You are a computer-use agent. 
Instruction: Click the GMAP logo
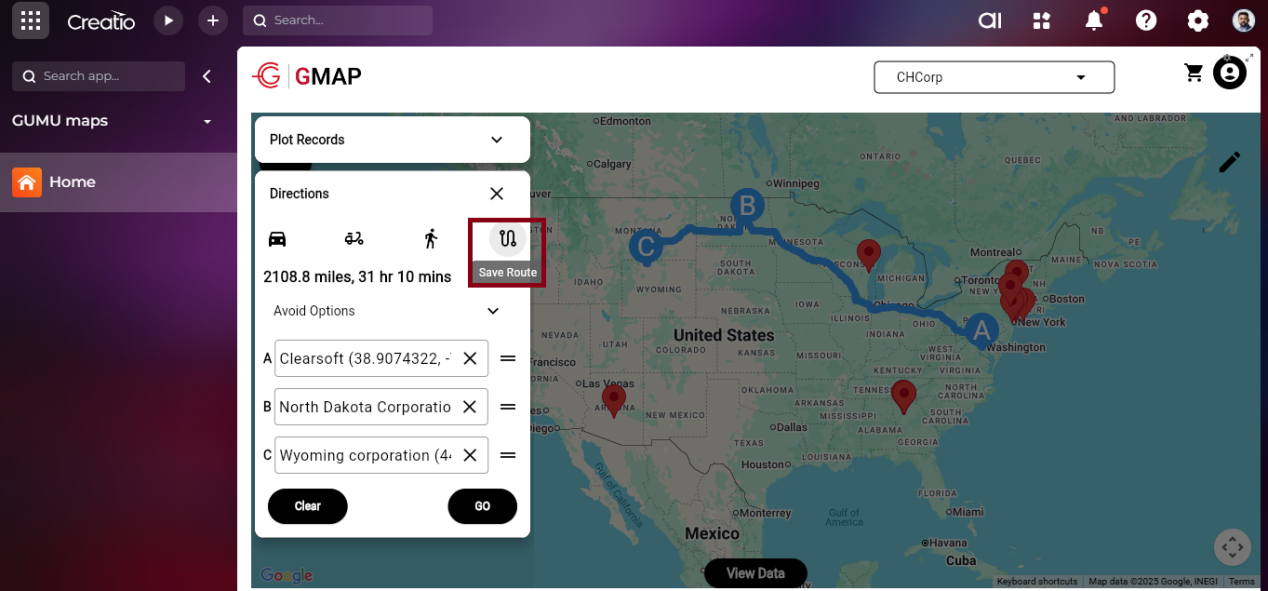coord(307,76)
